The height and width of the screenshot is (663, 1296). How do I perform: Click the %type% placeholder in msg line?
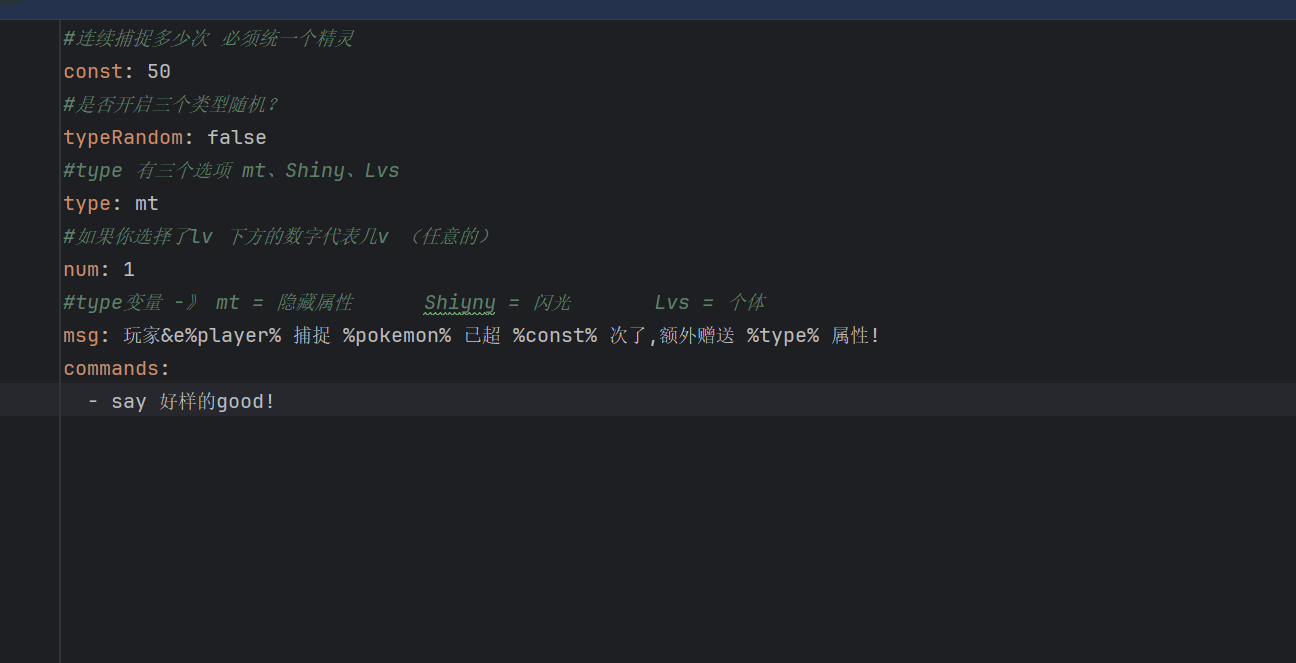pyautogui.click(x=783, y=336)
